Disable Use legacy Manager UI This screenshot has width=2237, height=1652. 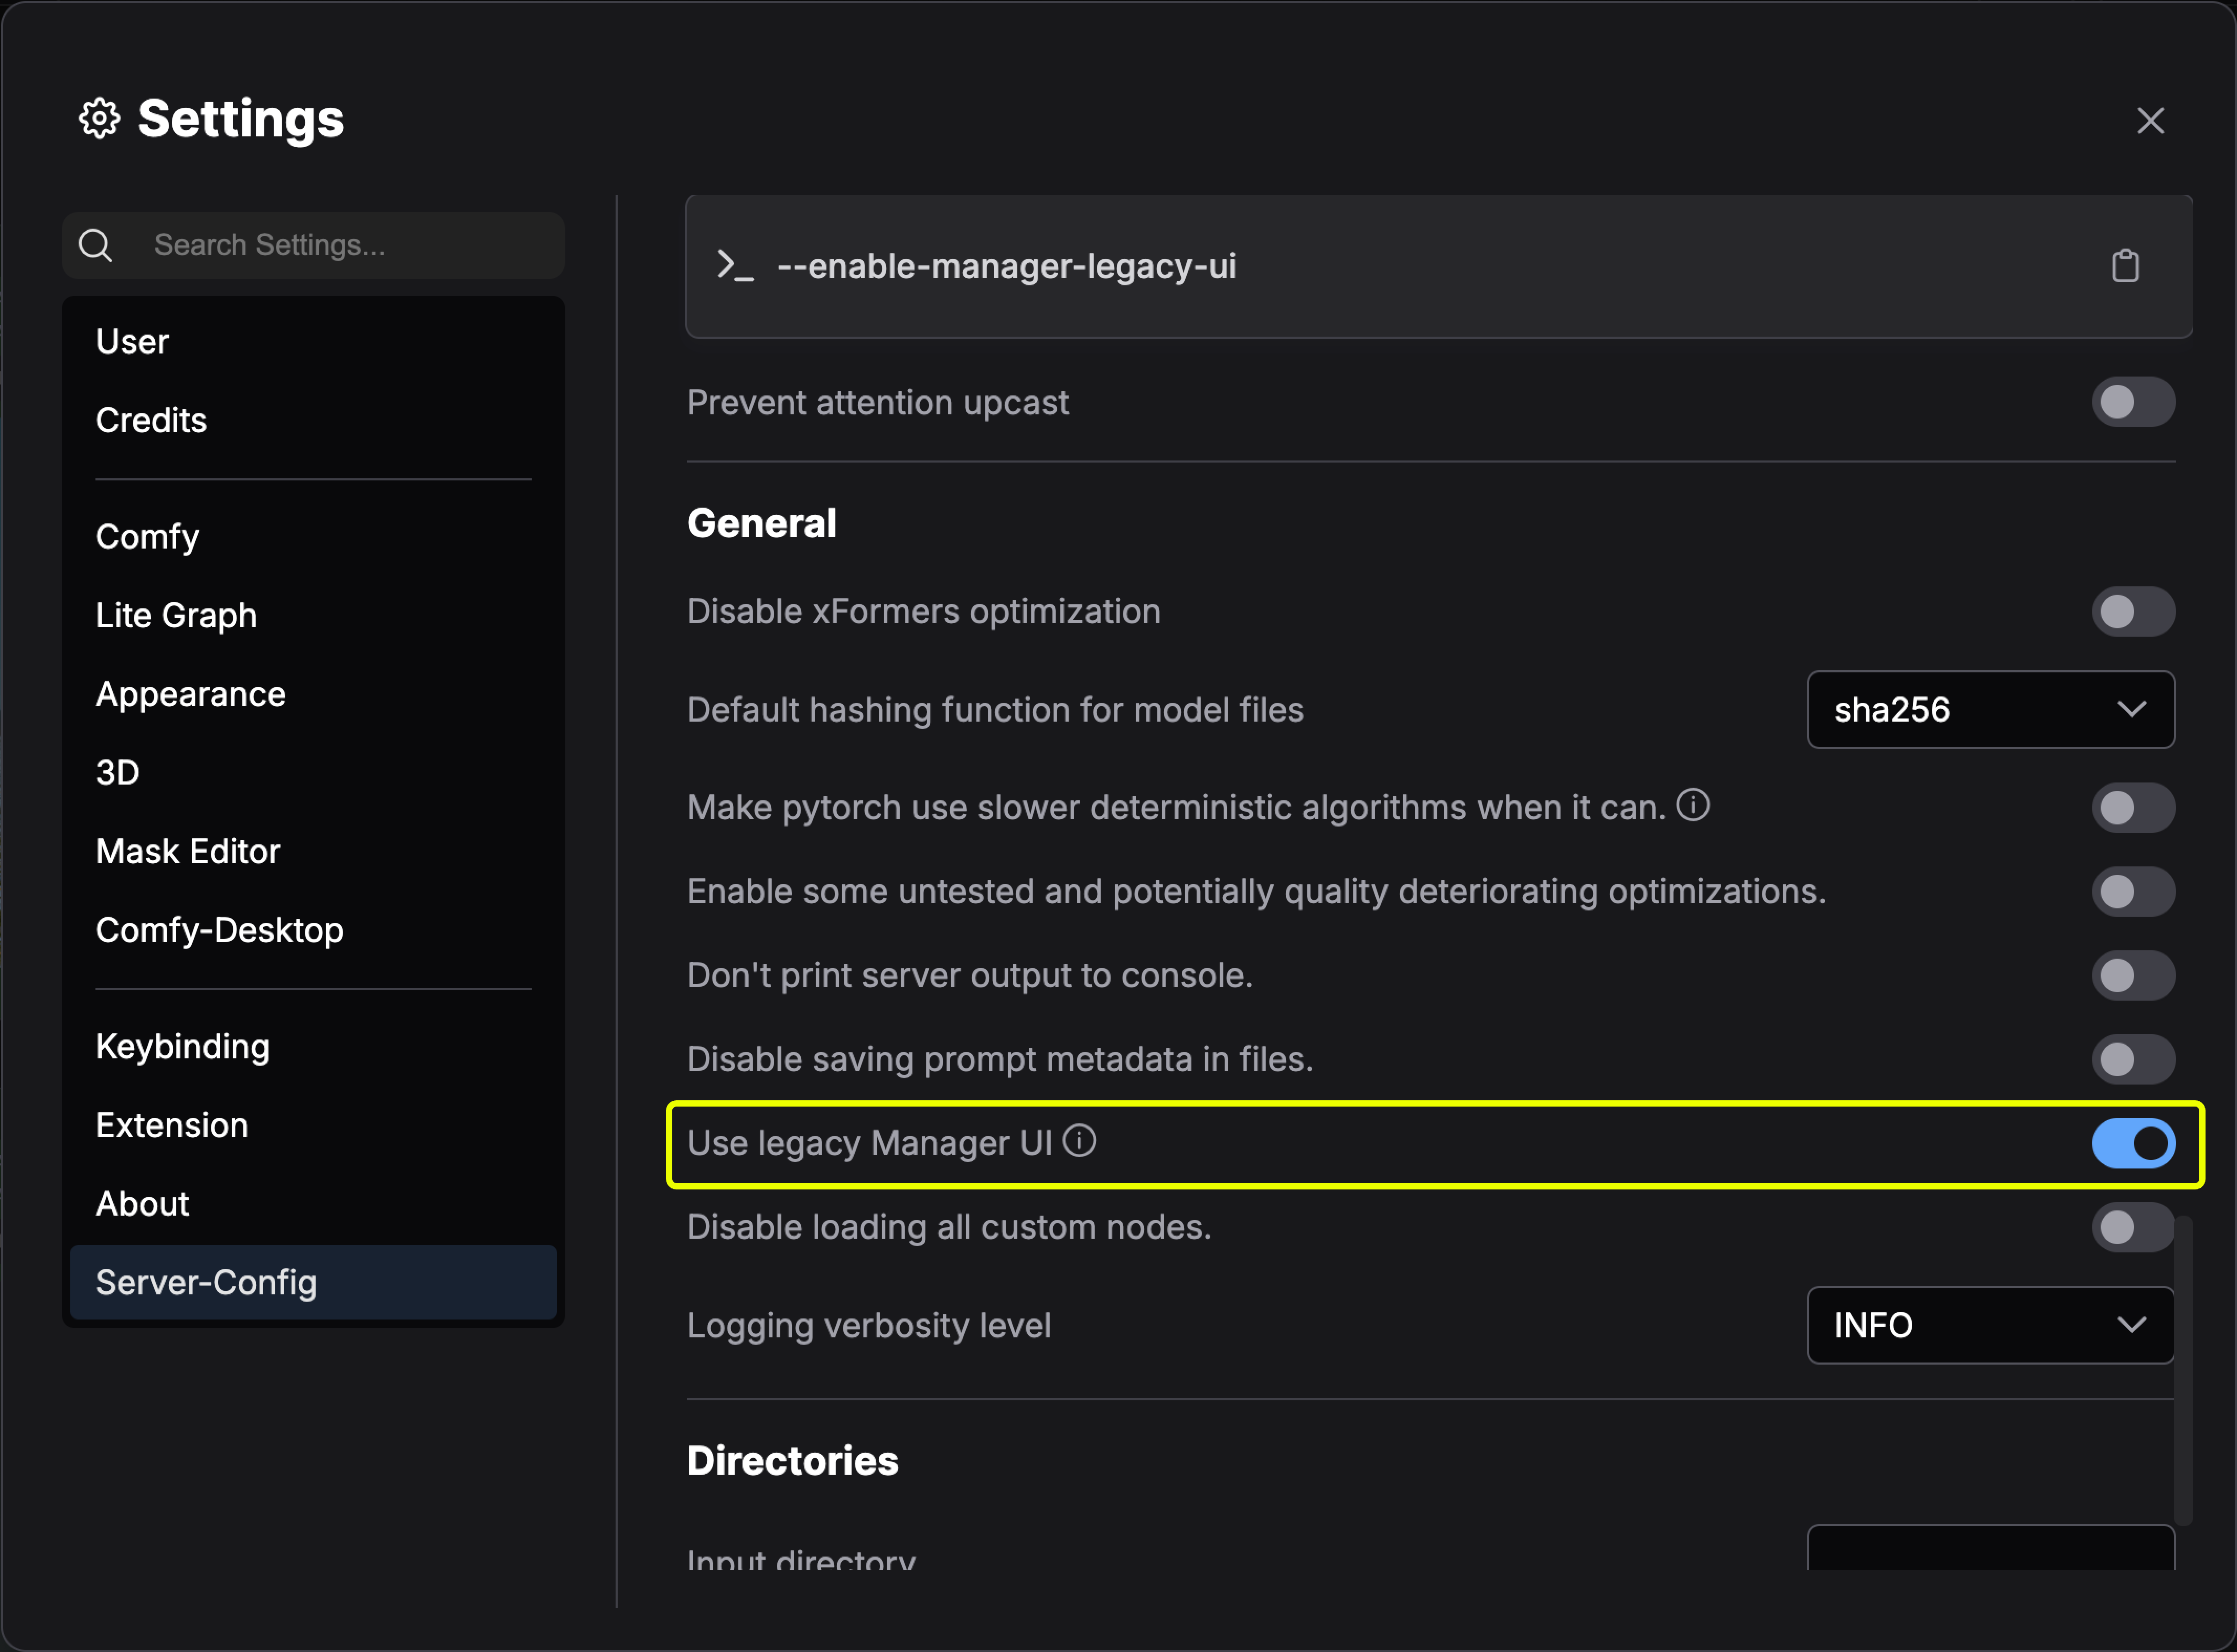coord(2134,1143)
